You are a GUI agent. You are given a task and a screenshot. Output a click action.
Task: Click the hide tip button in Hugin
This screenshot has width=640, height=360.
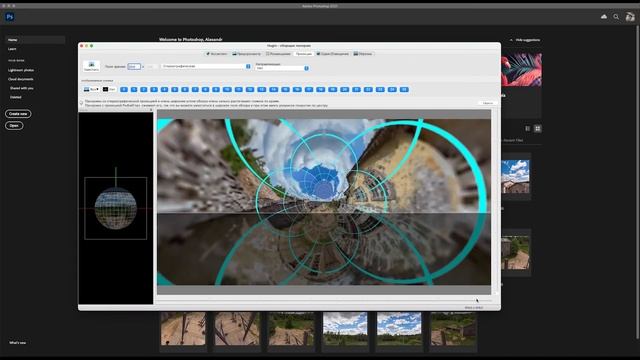pos(488,103)
